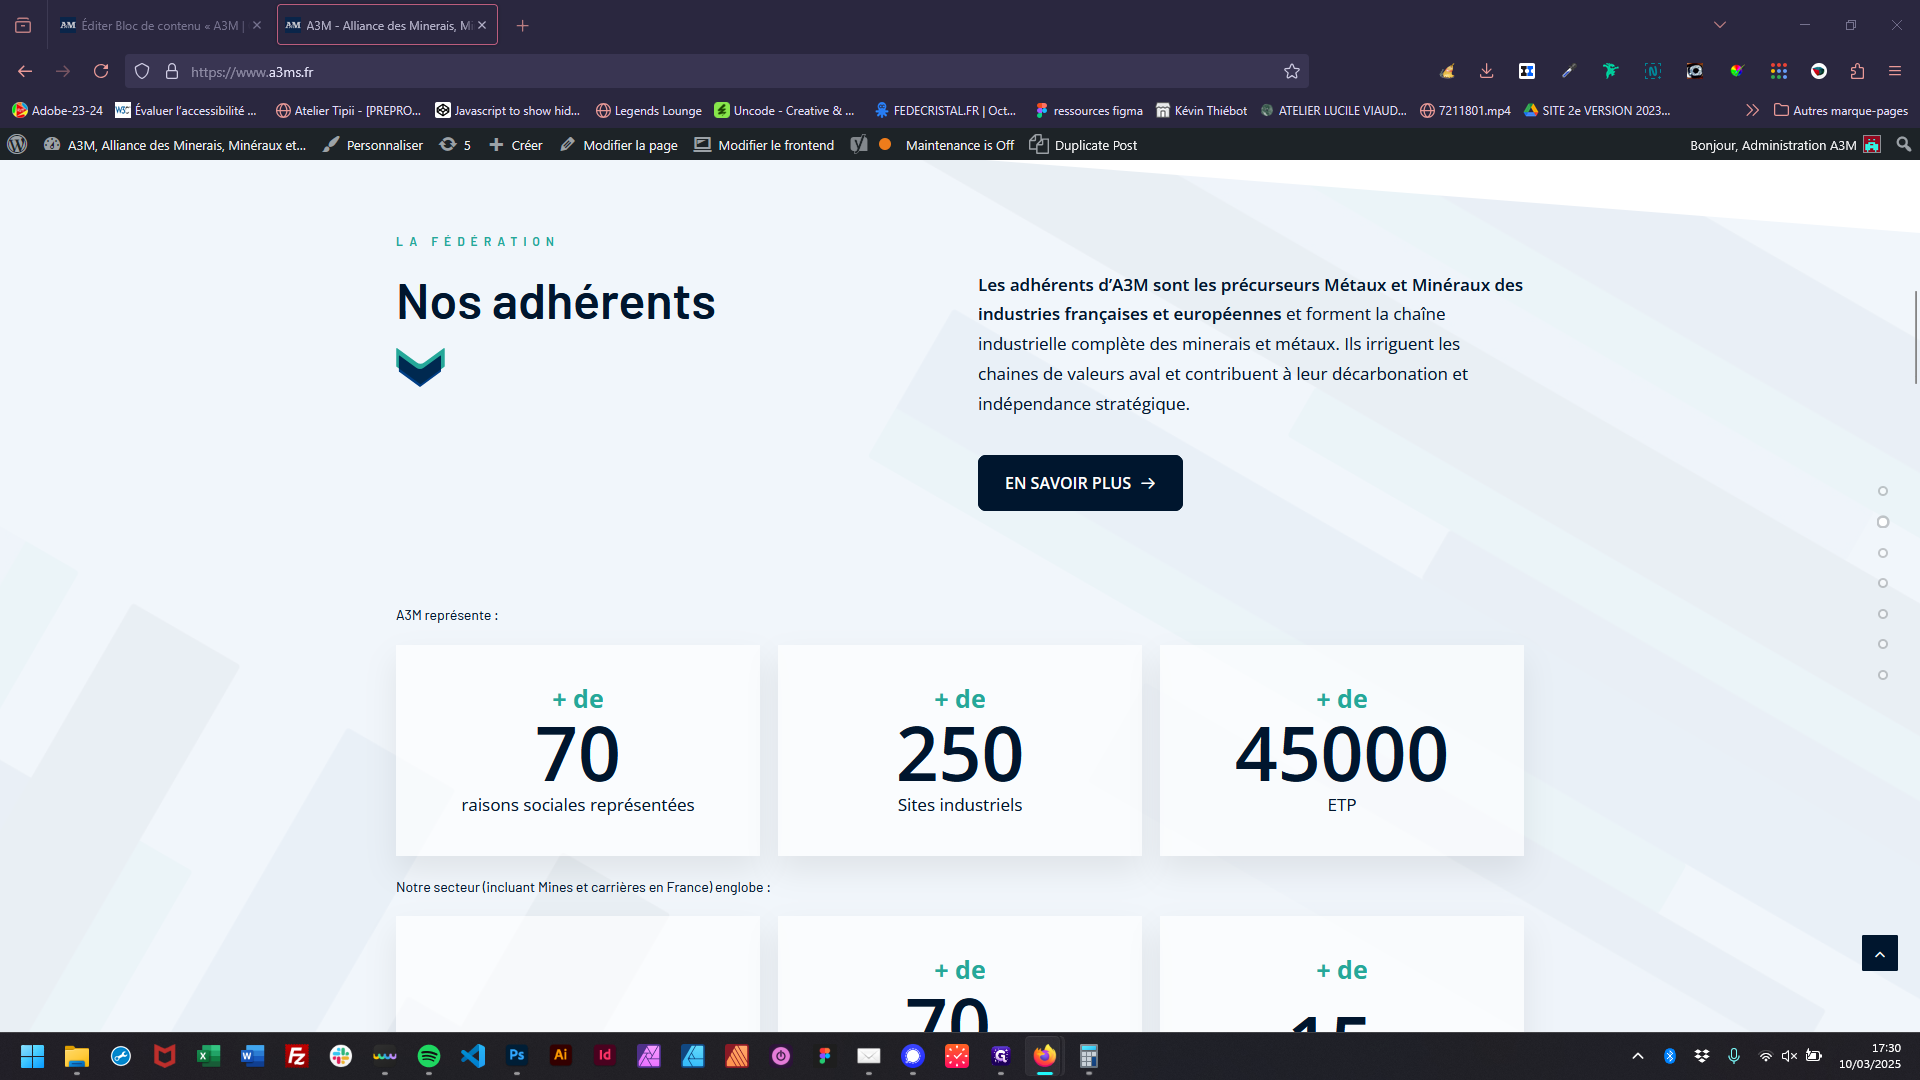Select the last section navigation dot
This screenshot has height=1080, width=1920.
[x=1883, y=675]
